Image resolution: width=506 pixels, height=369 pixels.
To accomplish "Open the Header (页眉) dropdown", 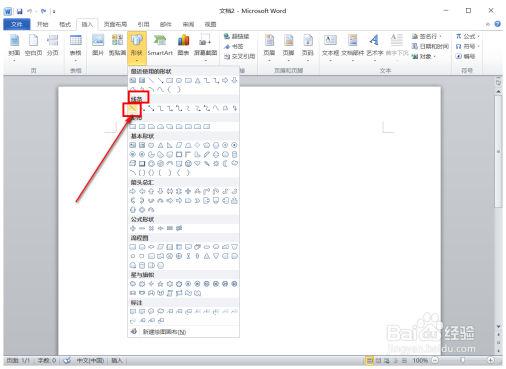I will pos(269,47).
